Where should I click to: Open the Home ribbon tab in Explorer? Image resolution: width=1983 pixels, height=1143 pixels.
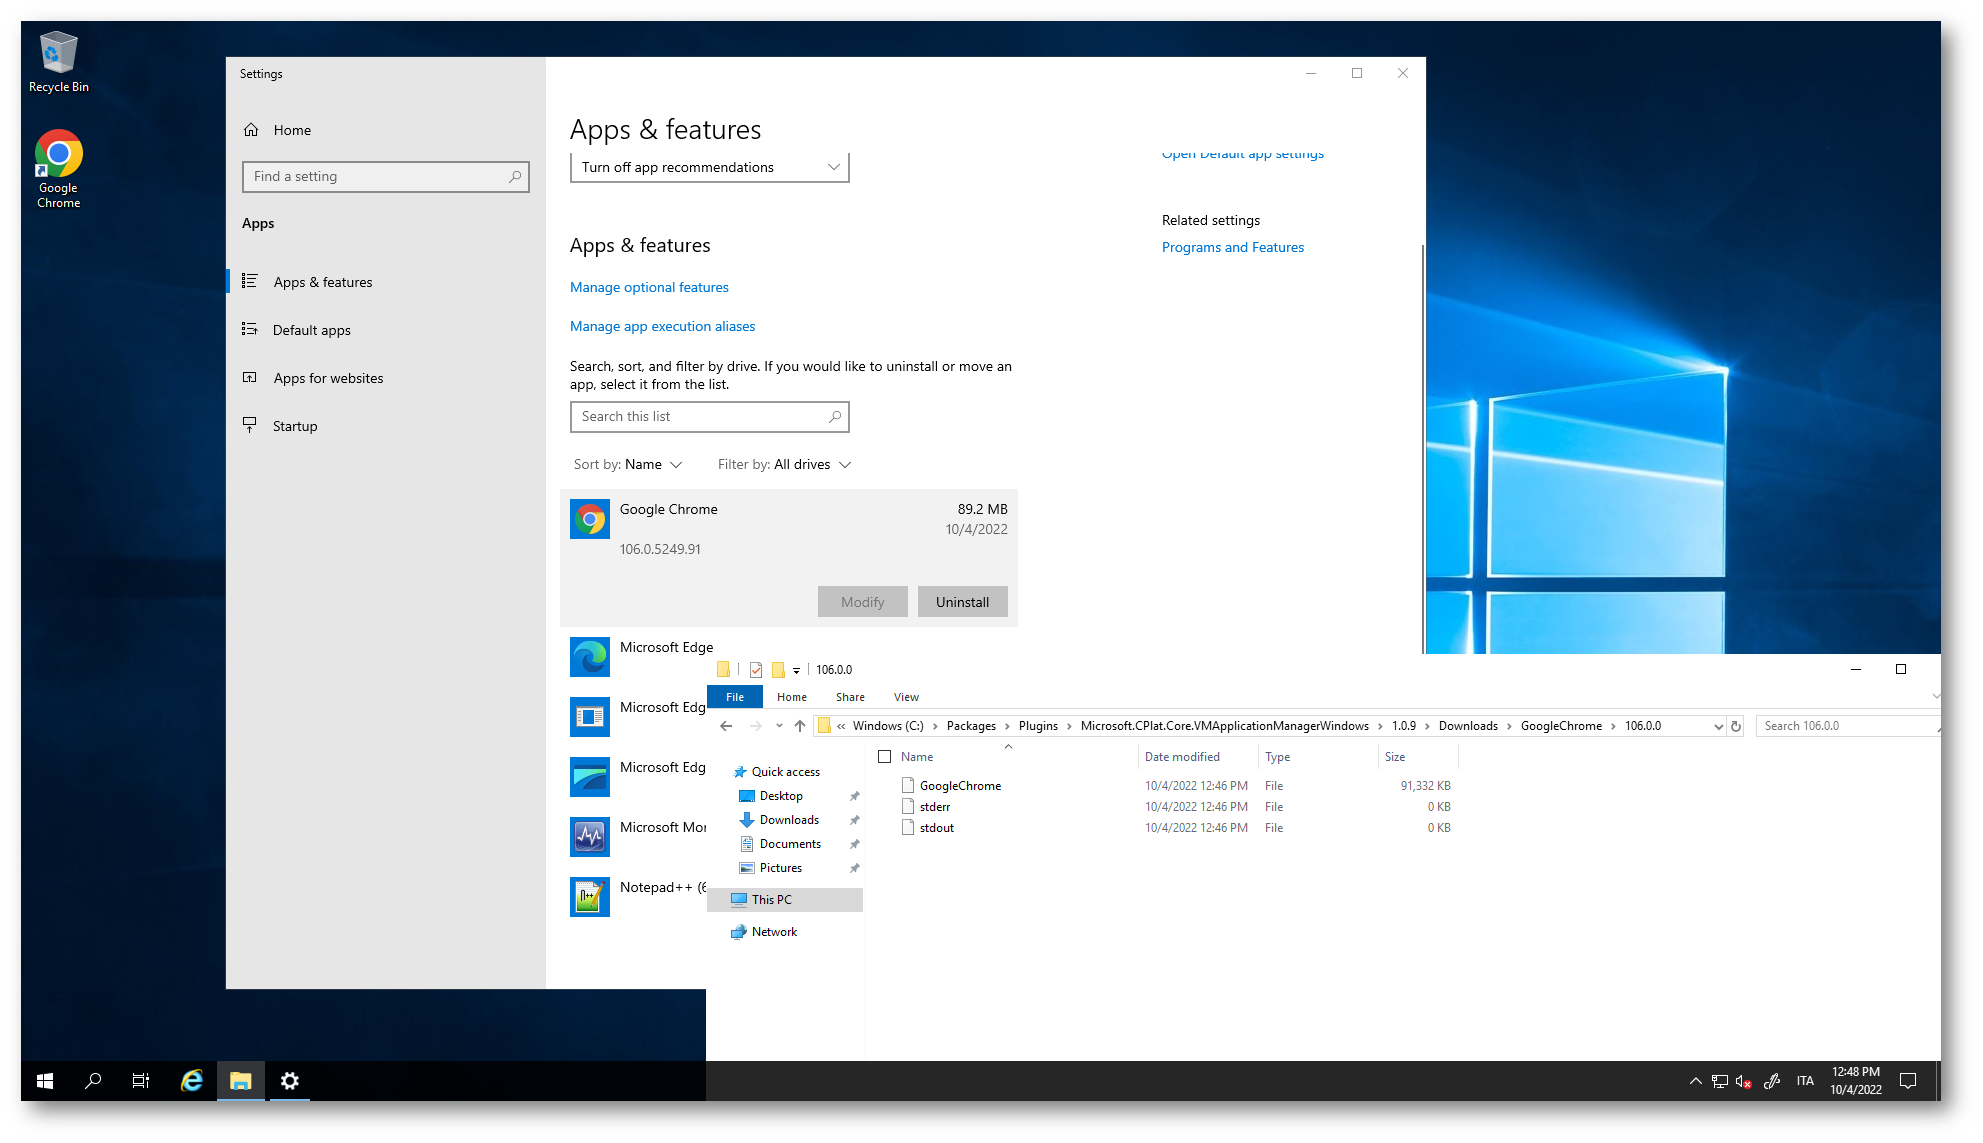792,697
